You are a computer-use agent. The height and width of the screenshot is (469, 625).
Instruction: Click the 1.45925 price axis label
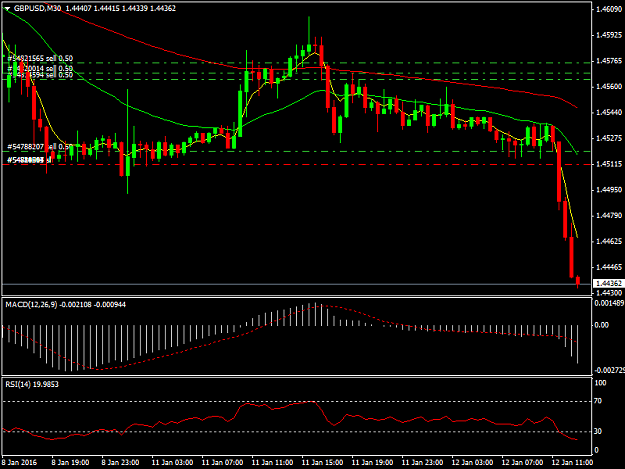pos(609,35)
